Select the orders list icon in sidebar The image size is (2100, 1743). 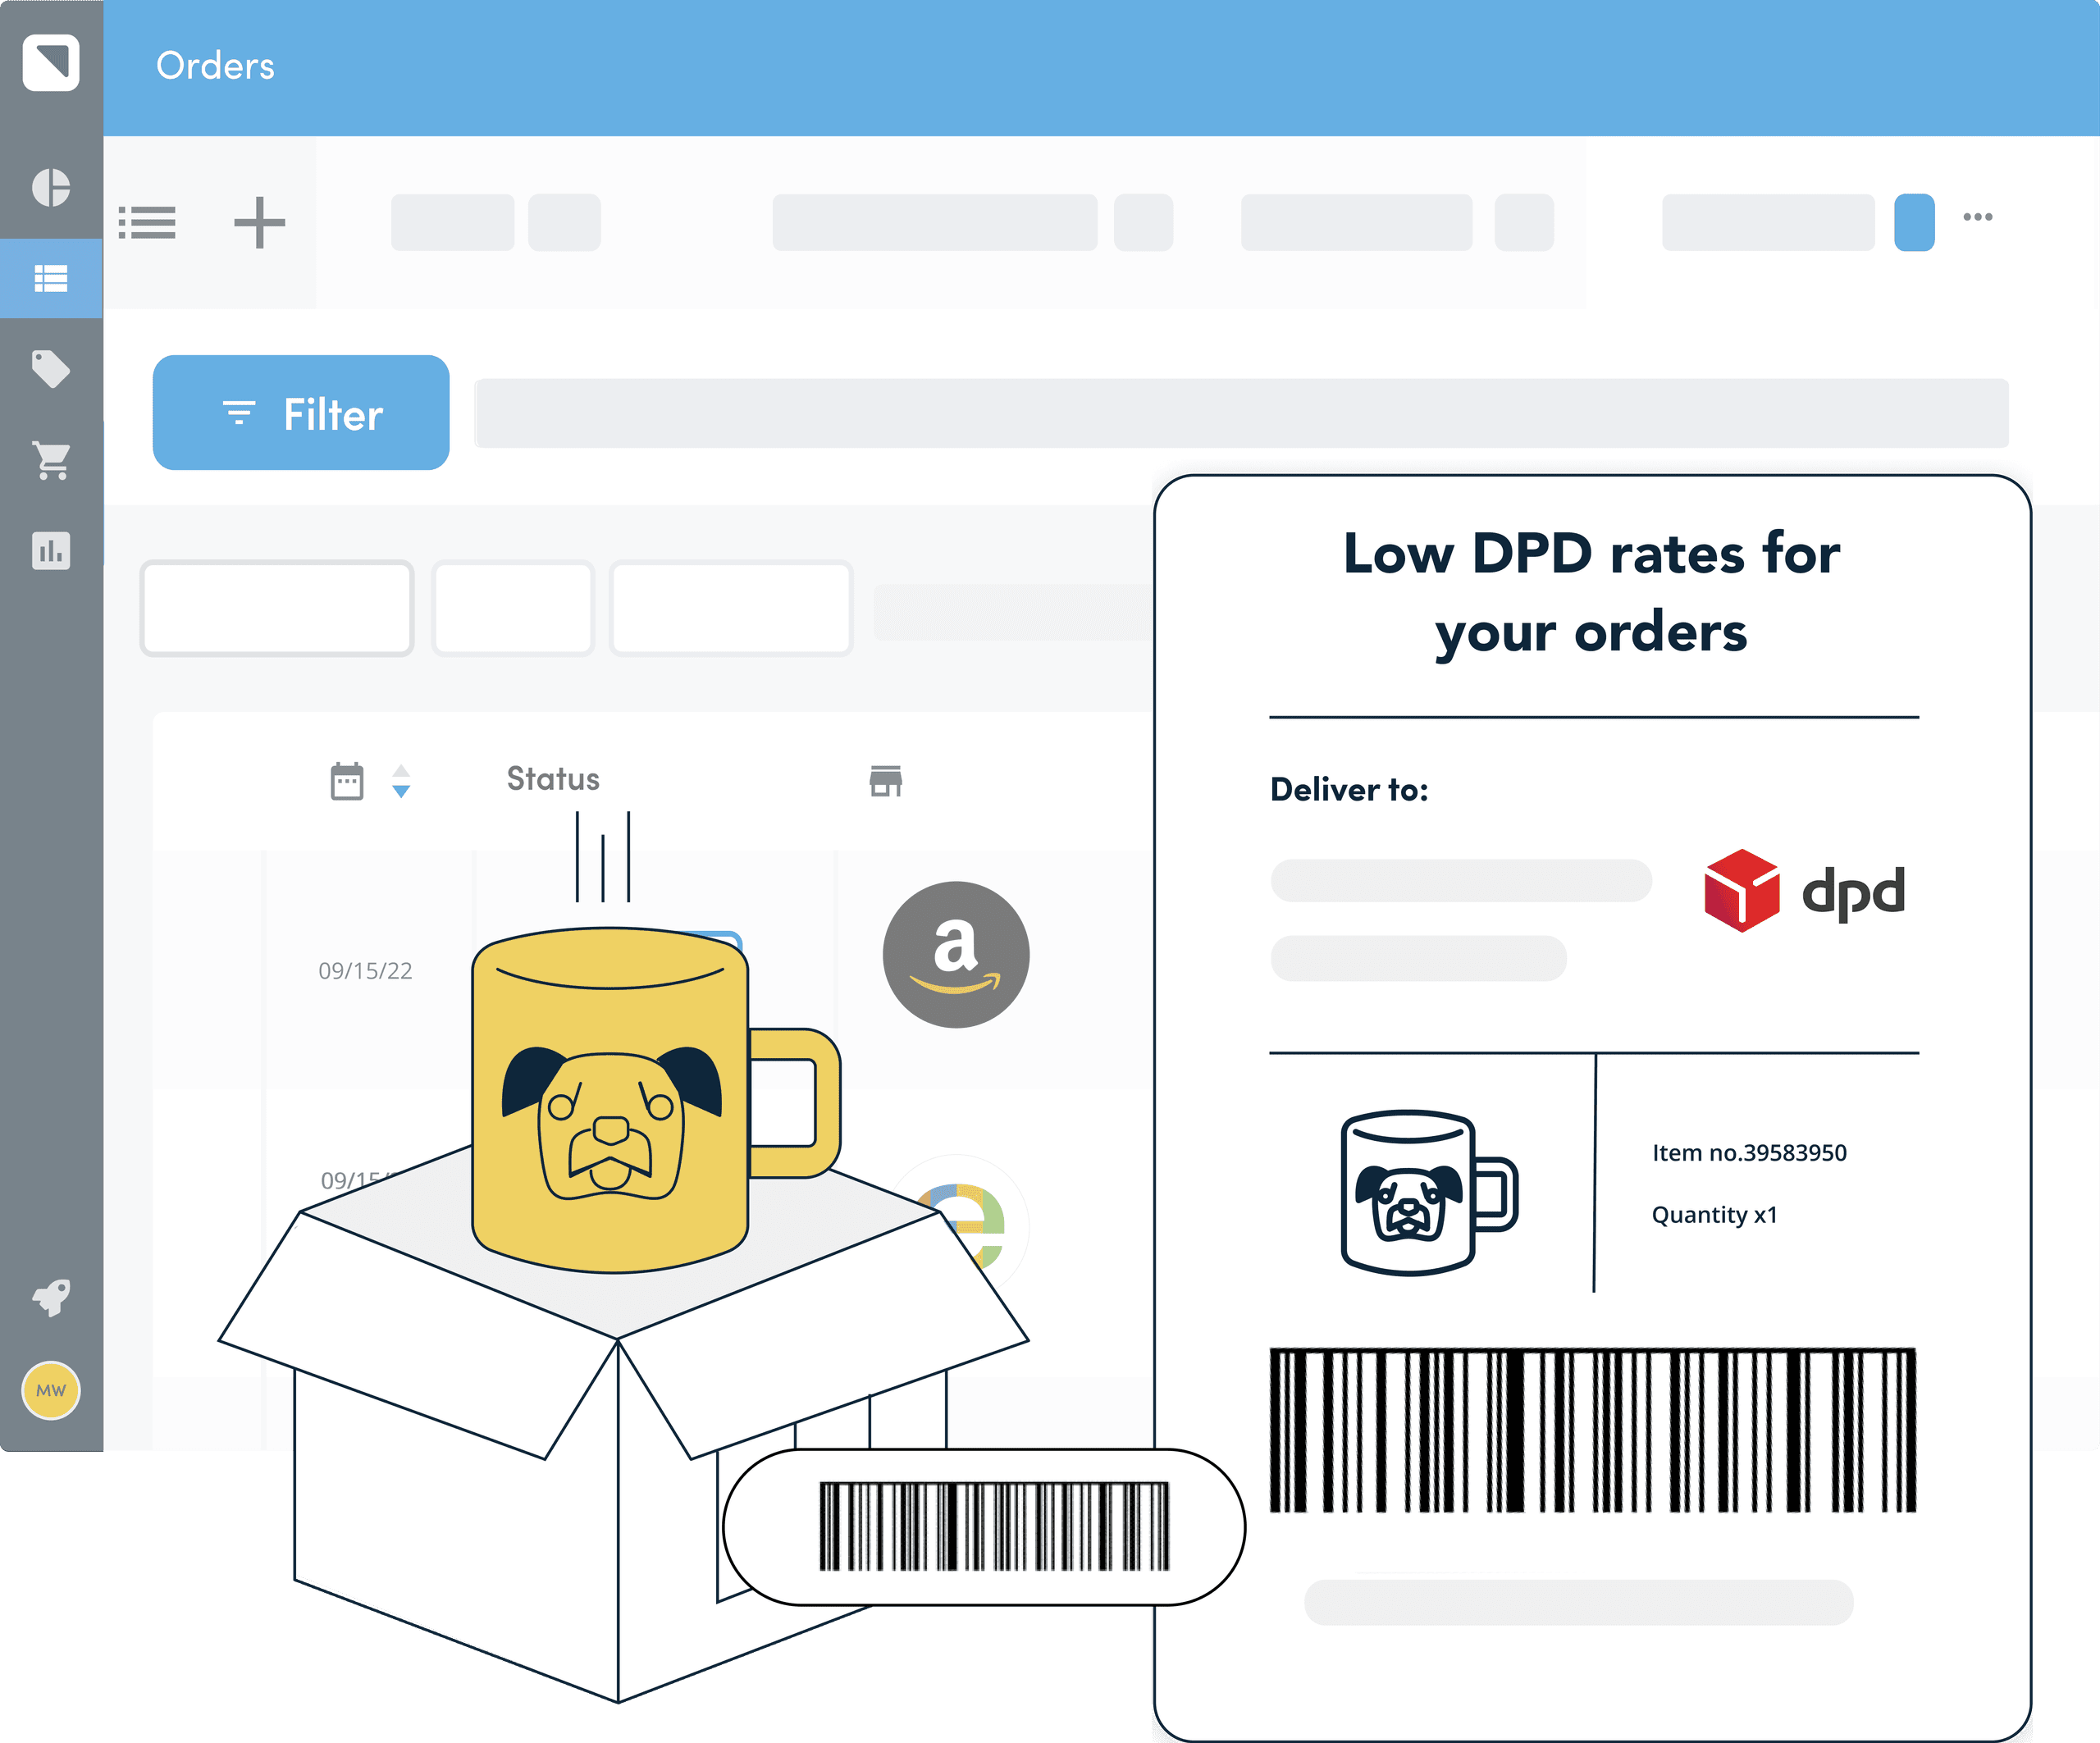[x=51, y=278]
